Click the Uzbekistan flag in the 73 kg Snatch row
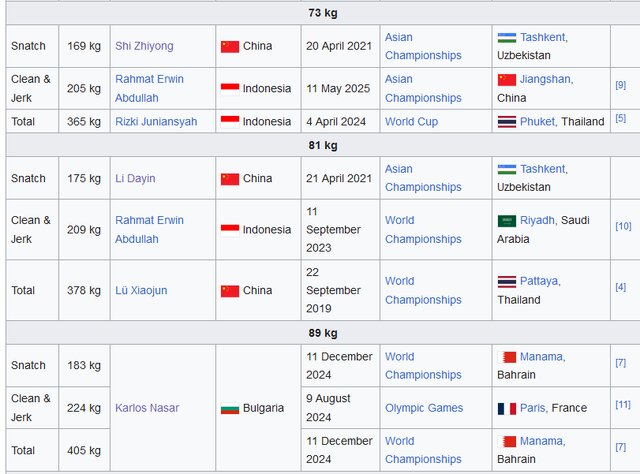Screen dimensions: 640x474 point(506,37)
